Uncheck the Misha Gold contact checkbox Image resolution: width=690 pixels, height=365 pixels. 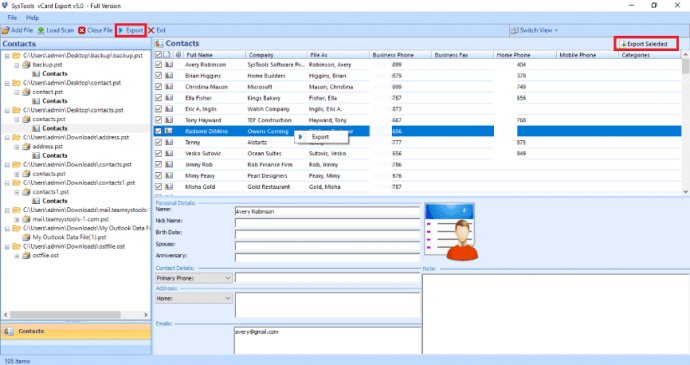pyautogui.click(x=158, y=186)
